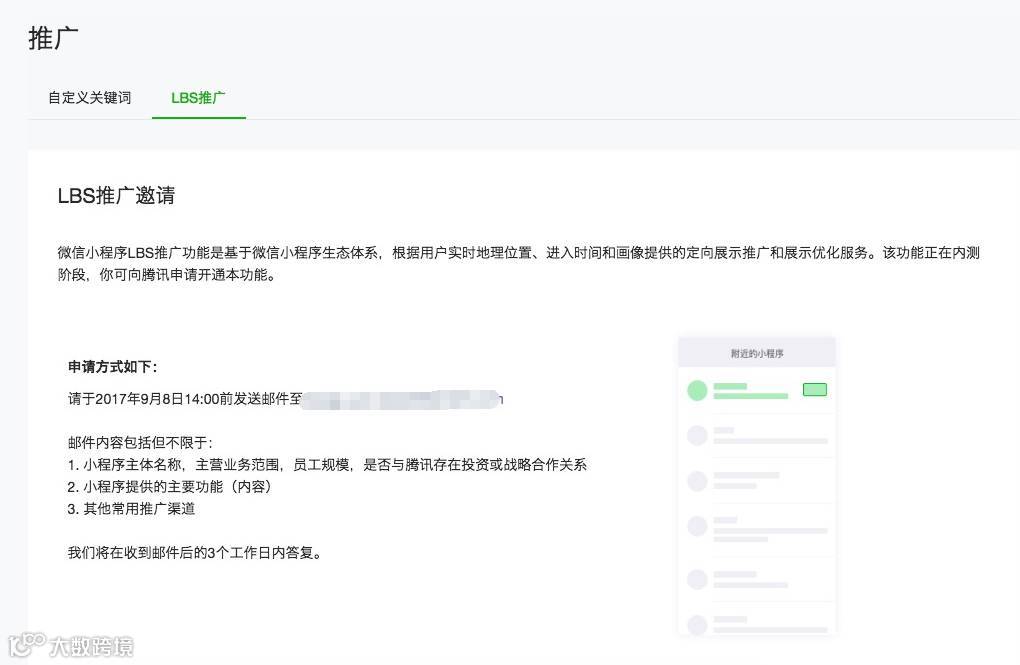Click the line 请于2017年9月8日14:00前发送邮件至
Image resolution: width=1020 pixels, height=665 pixels.
tap(185, 399)
